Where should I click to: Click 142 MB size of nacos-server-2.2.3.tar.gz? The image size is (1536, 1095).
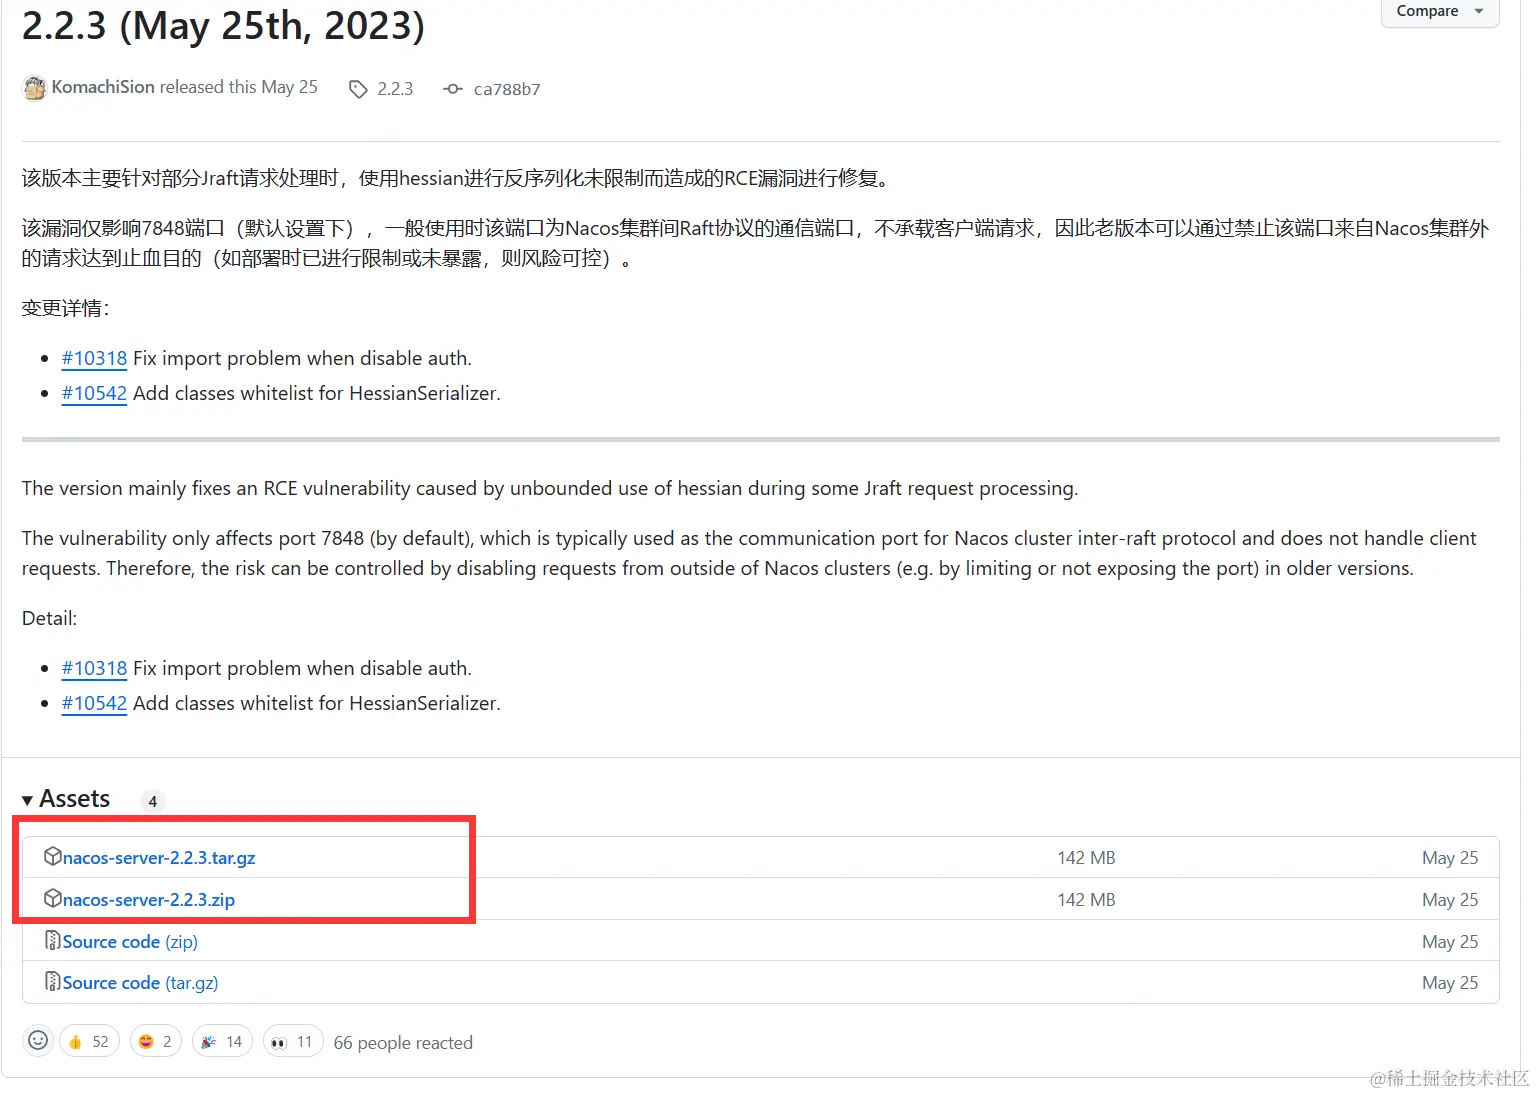coord(1086,858)
